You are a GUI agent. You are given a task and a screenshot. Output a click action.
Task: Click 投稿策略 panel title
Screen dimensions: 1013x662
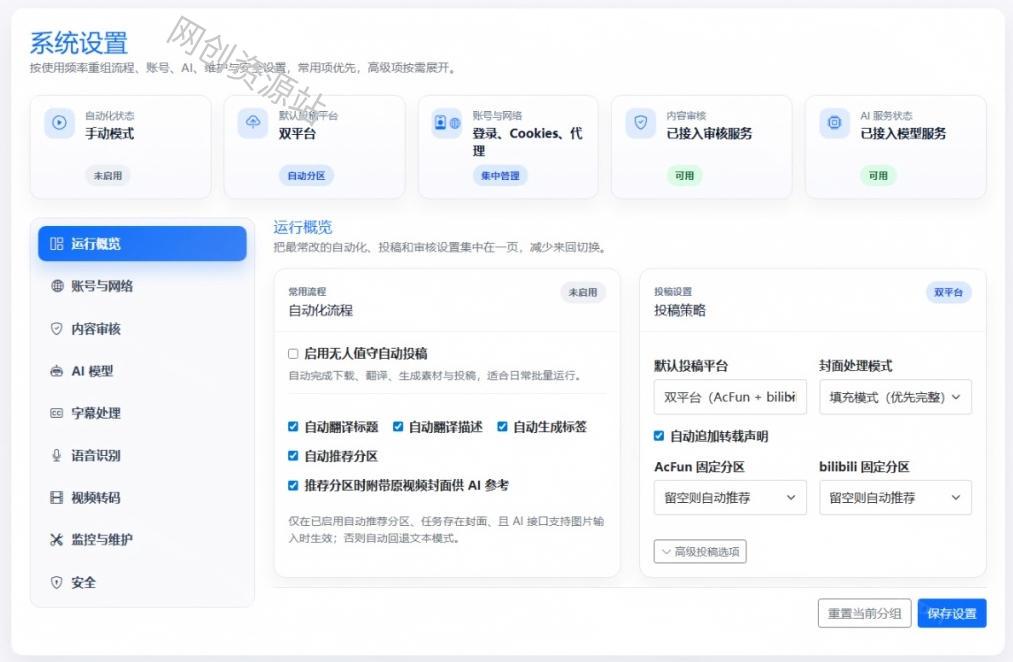pos(680,311)
